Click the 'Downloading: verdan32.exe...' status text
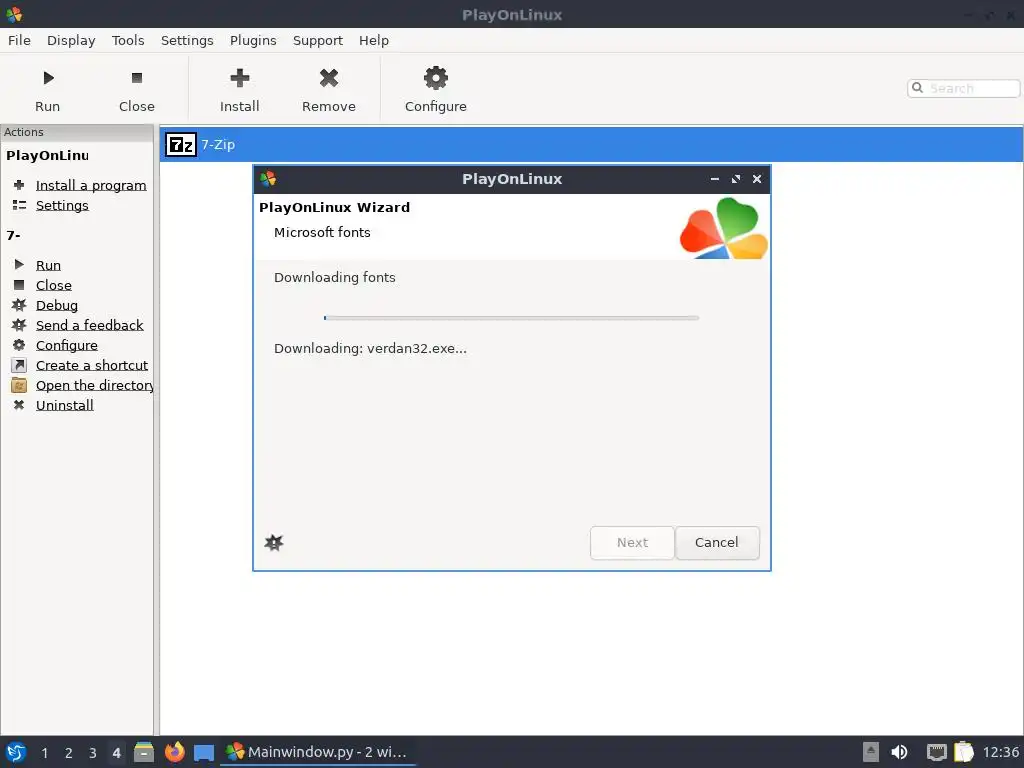The height and width of the screenshot is (768, 1024). click(x=370, y=348)
